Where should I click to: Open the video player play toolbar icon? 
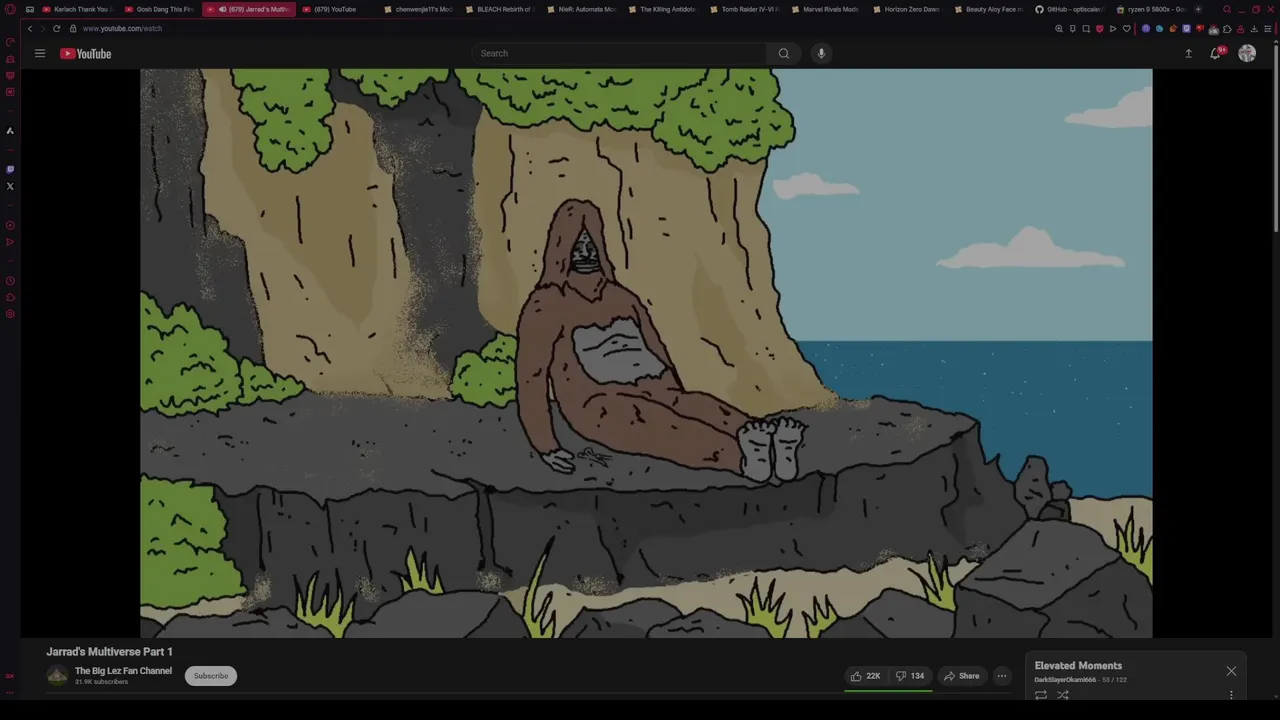[1113, 29]
